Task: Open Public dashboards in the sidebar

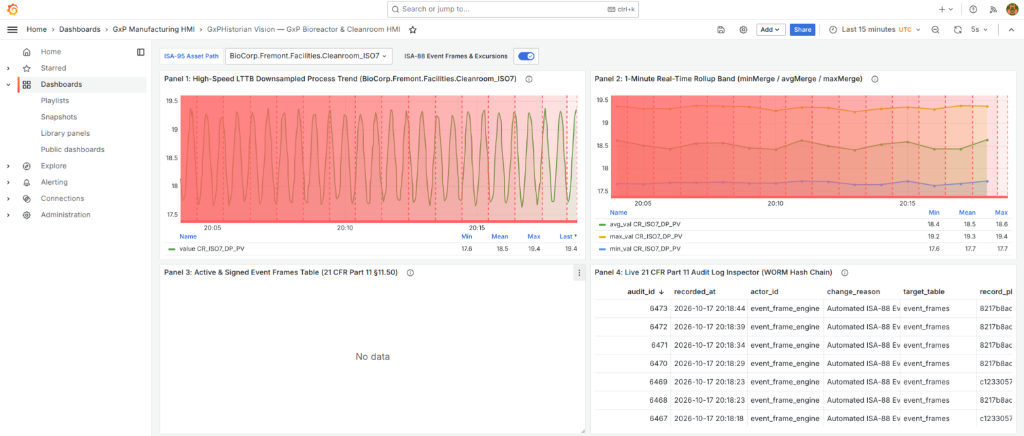Action: [72, 149]
